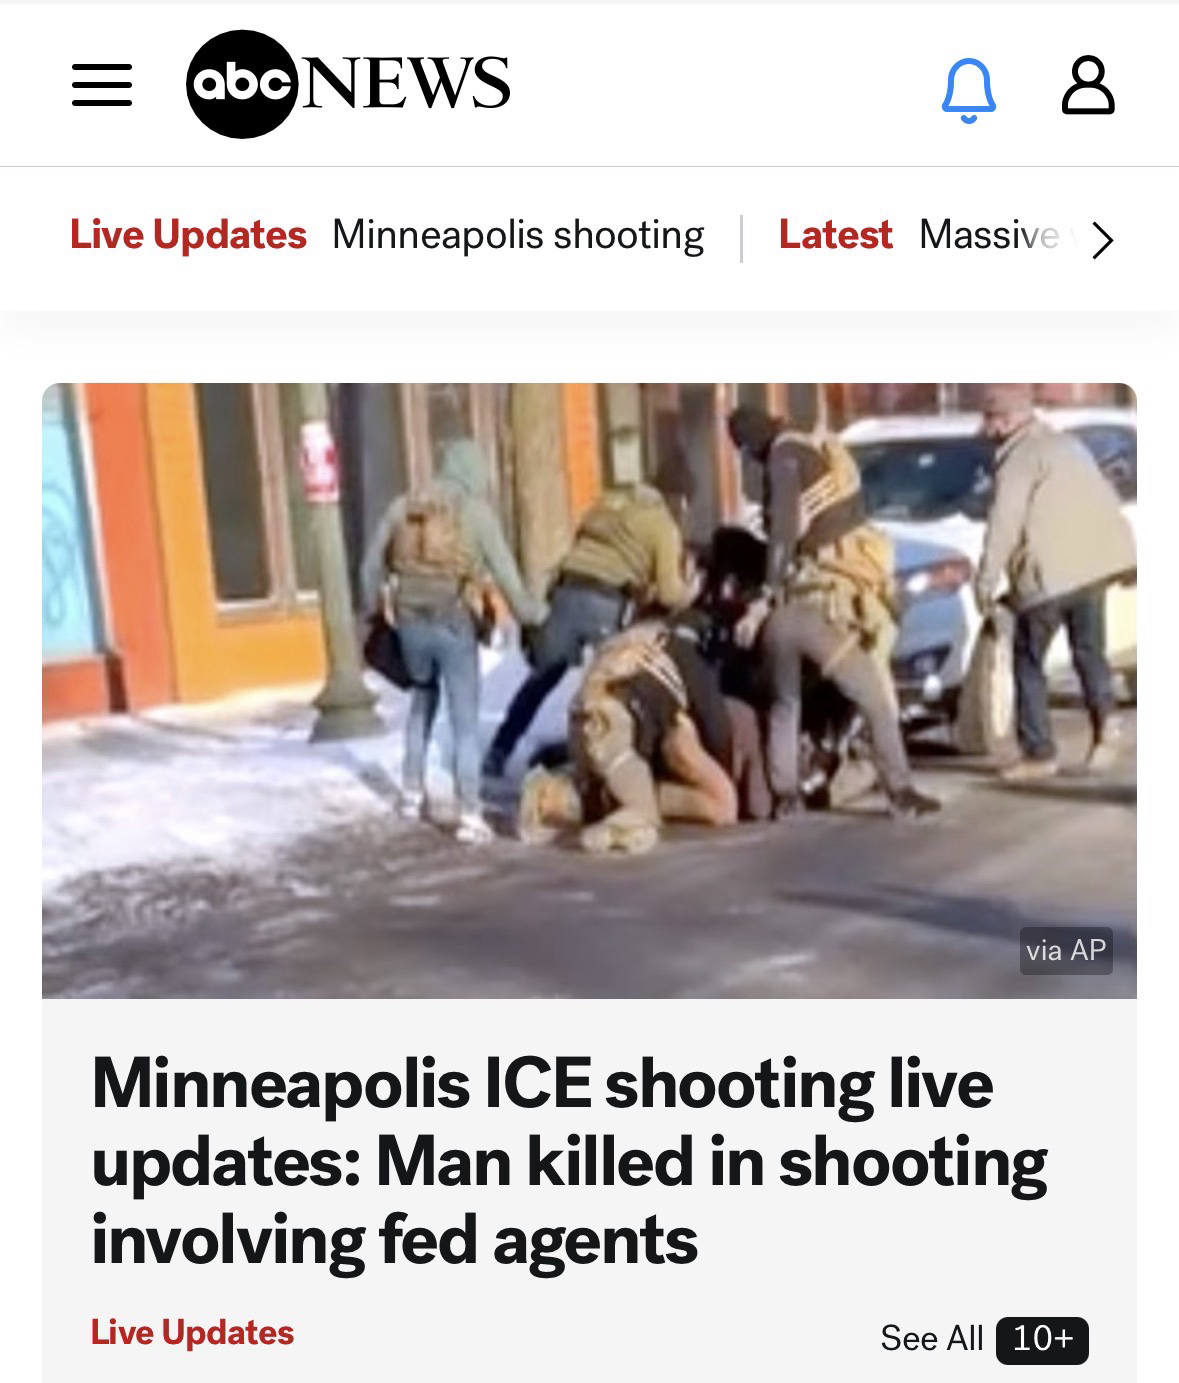Open the Massive story in Latest ticker
The height and width of the screenshot is (1383, 1179).
pos(989,235)
